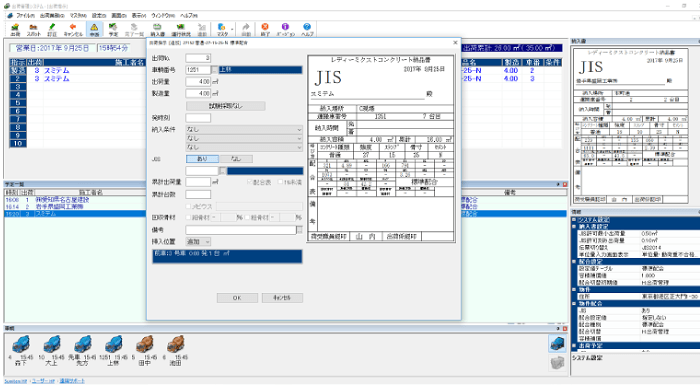
Task: Collapse the システム設定 section
Action: 575,220
